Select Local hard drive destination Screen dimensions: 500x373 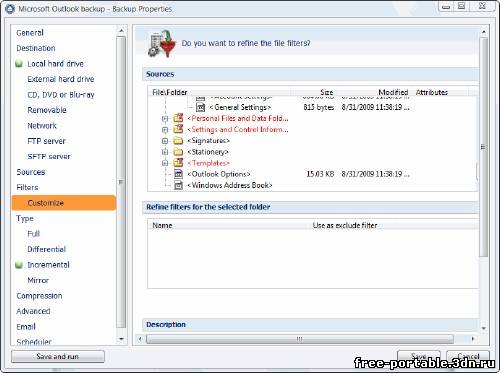pyautogui.click(x=55, y=64)
